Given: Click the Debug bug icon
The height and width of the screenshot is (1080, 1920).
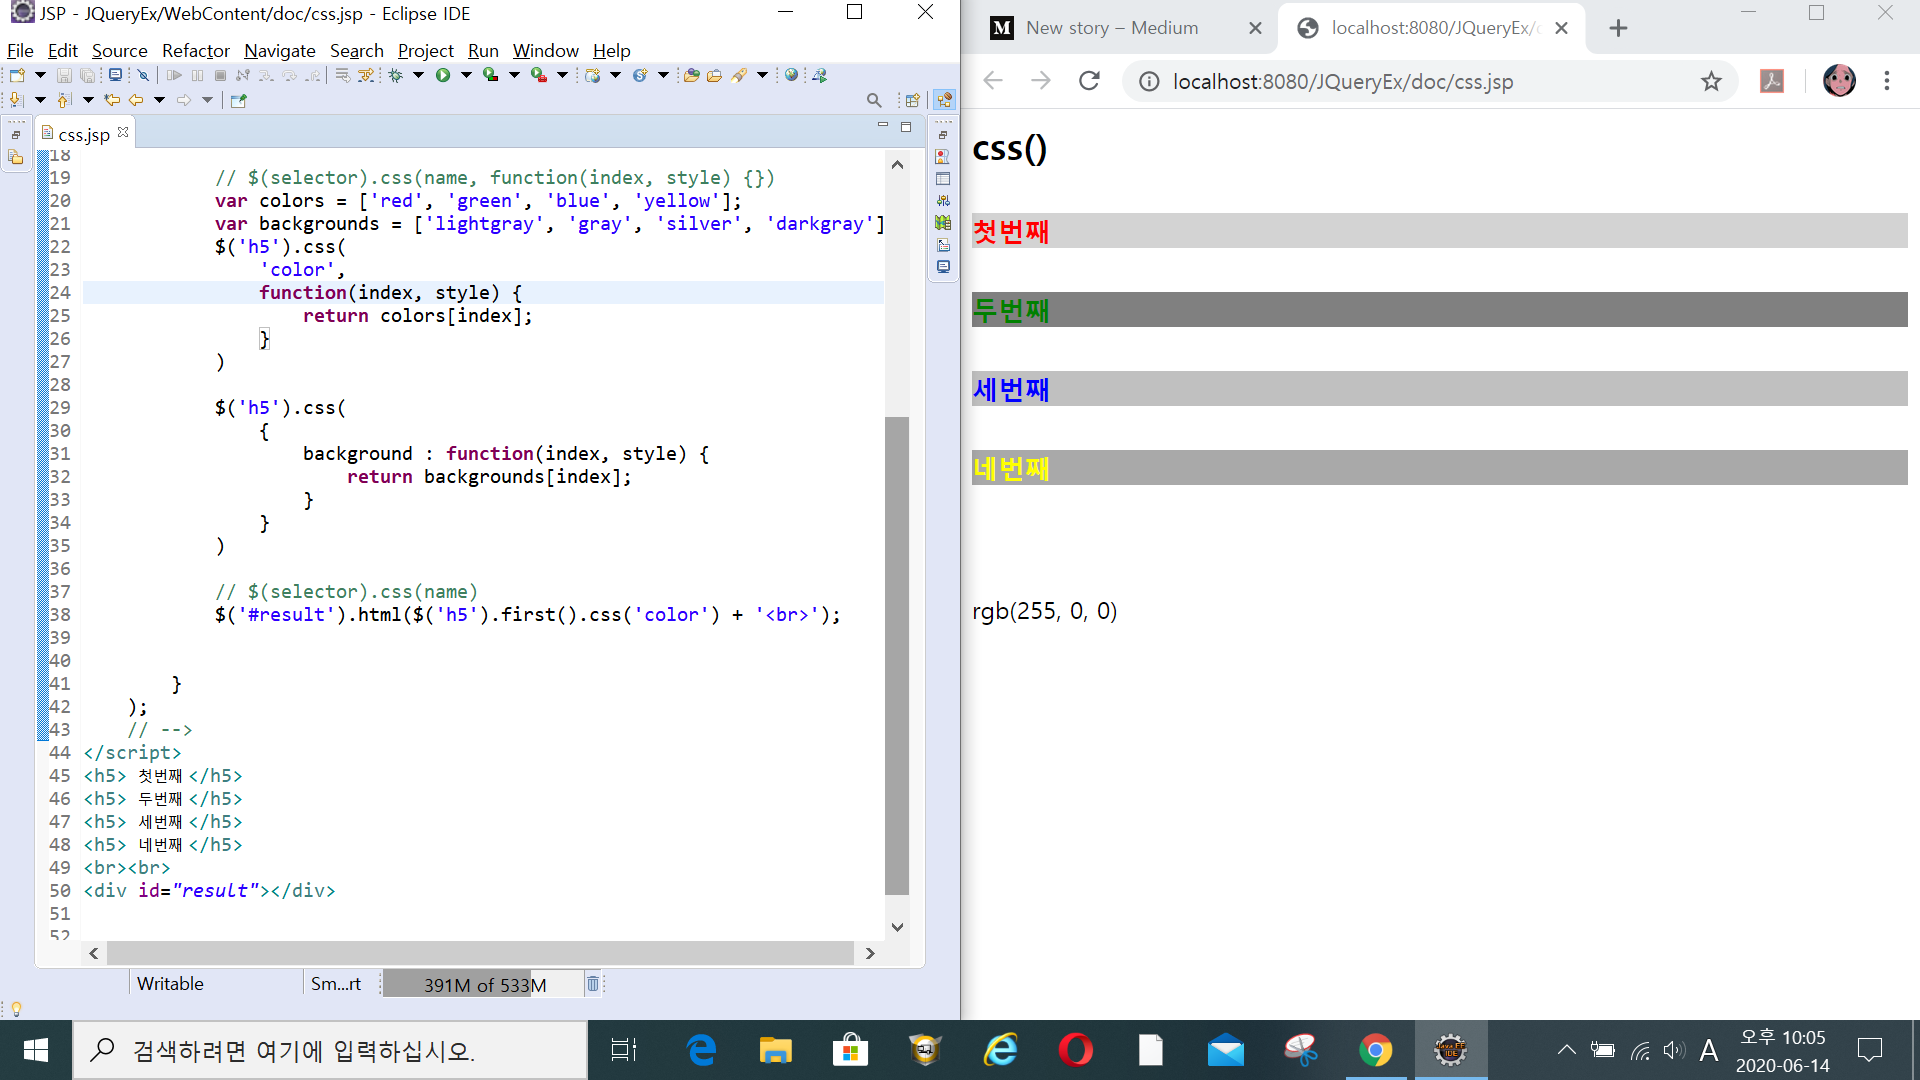Looking at the screenshot, I should pyautogui.click(x=396, y=75).
